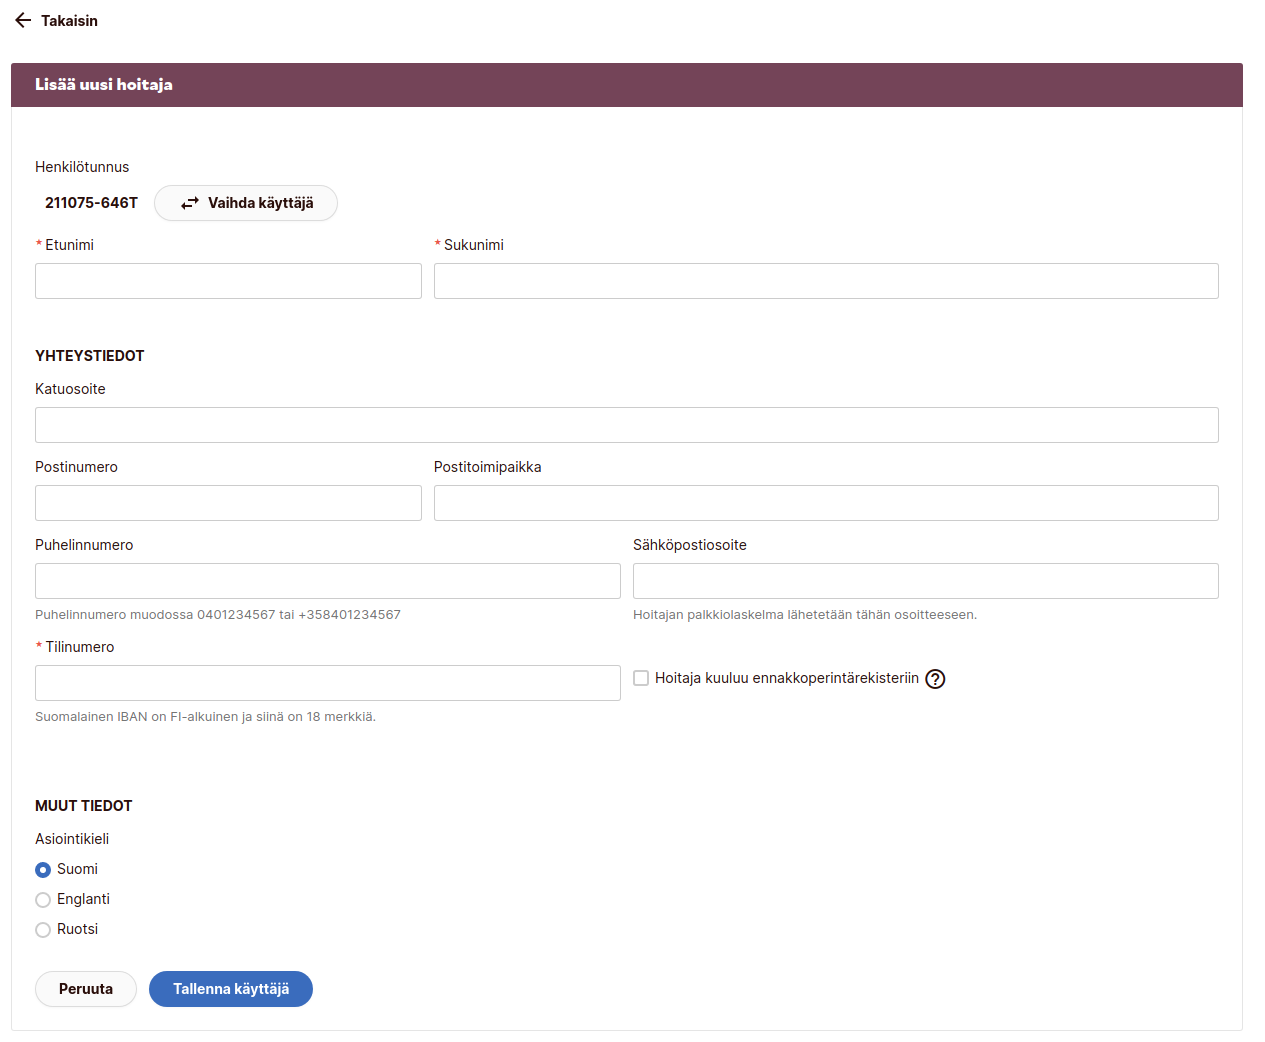Go back via the Takaisin link
Viewport: 1265px width, 1042px height.
tap(69, 21)
